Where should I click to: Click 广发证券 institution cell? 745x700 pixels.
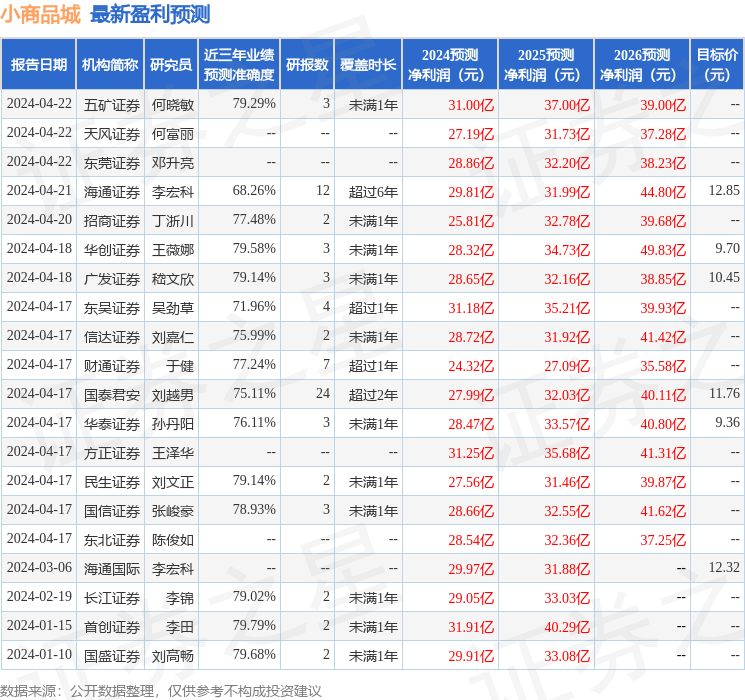[x=112, y=279]
